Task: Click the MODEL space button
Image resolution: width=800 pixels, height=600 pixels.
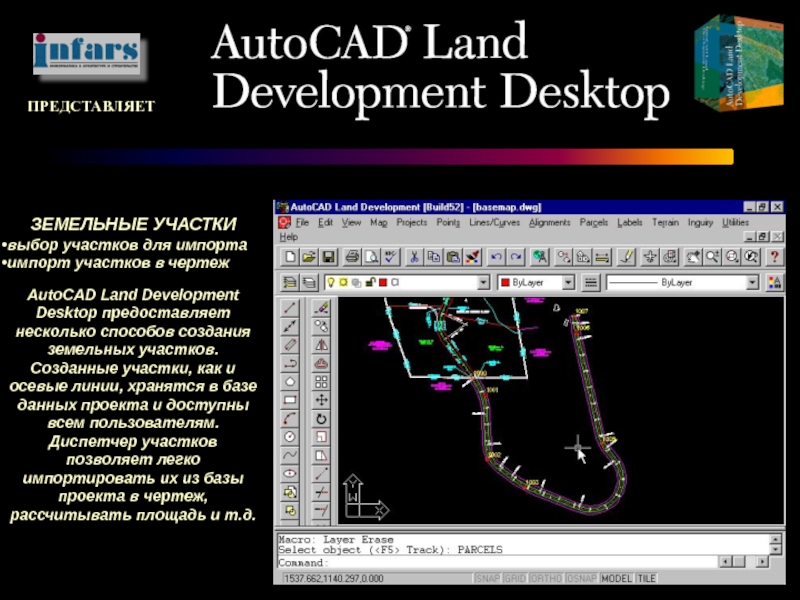Action: point(616,579)
